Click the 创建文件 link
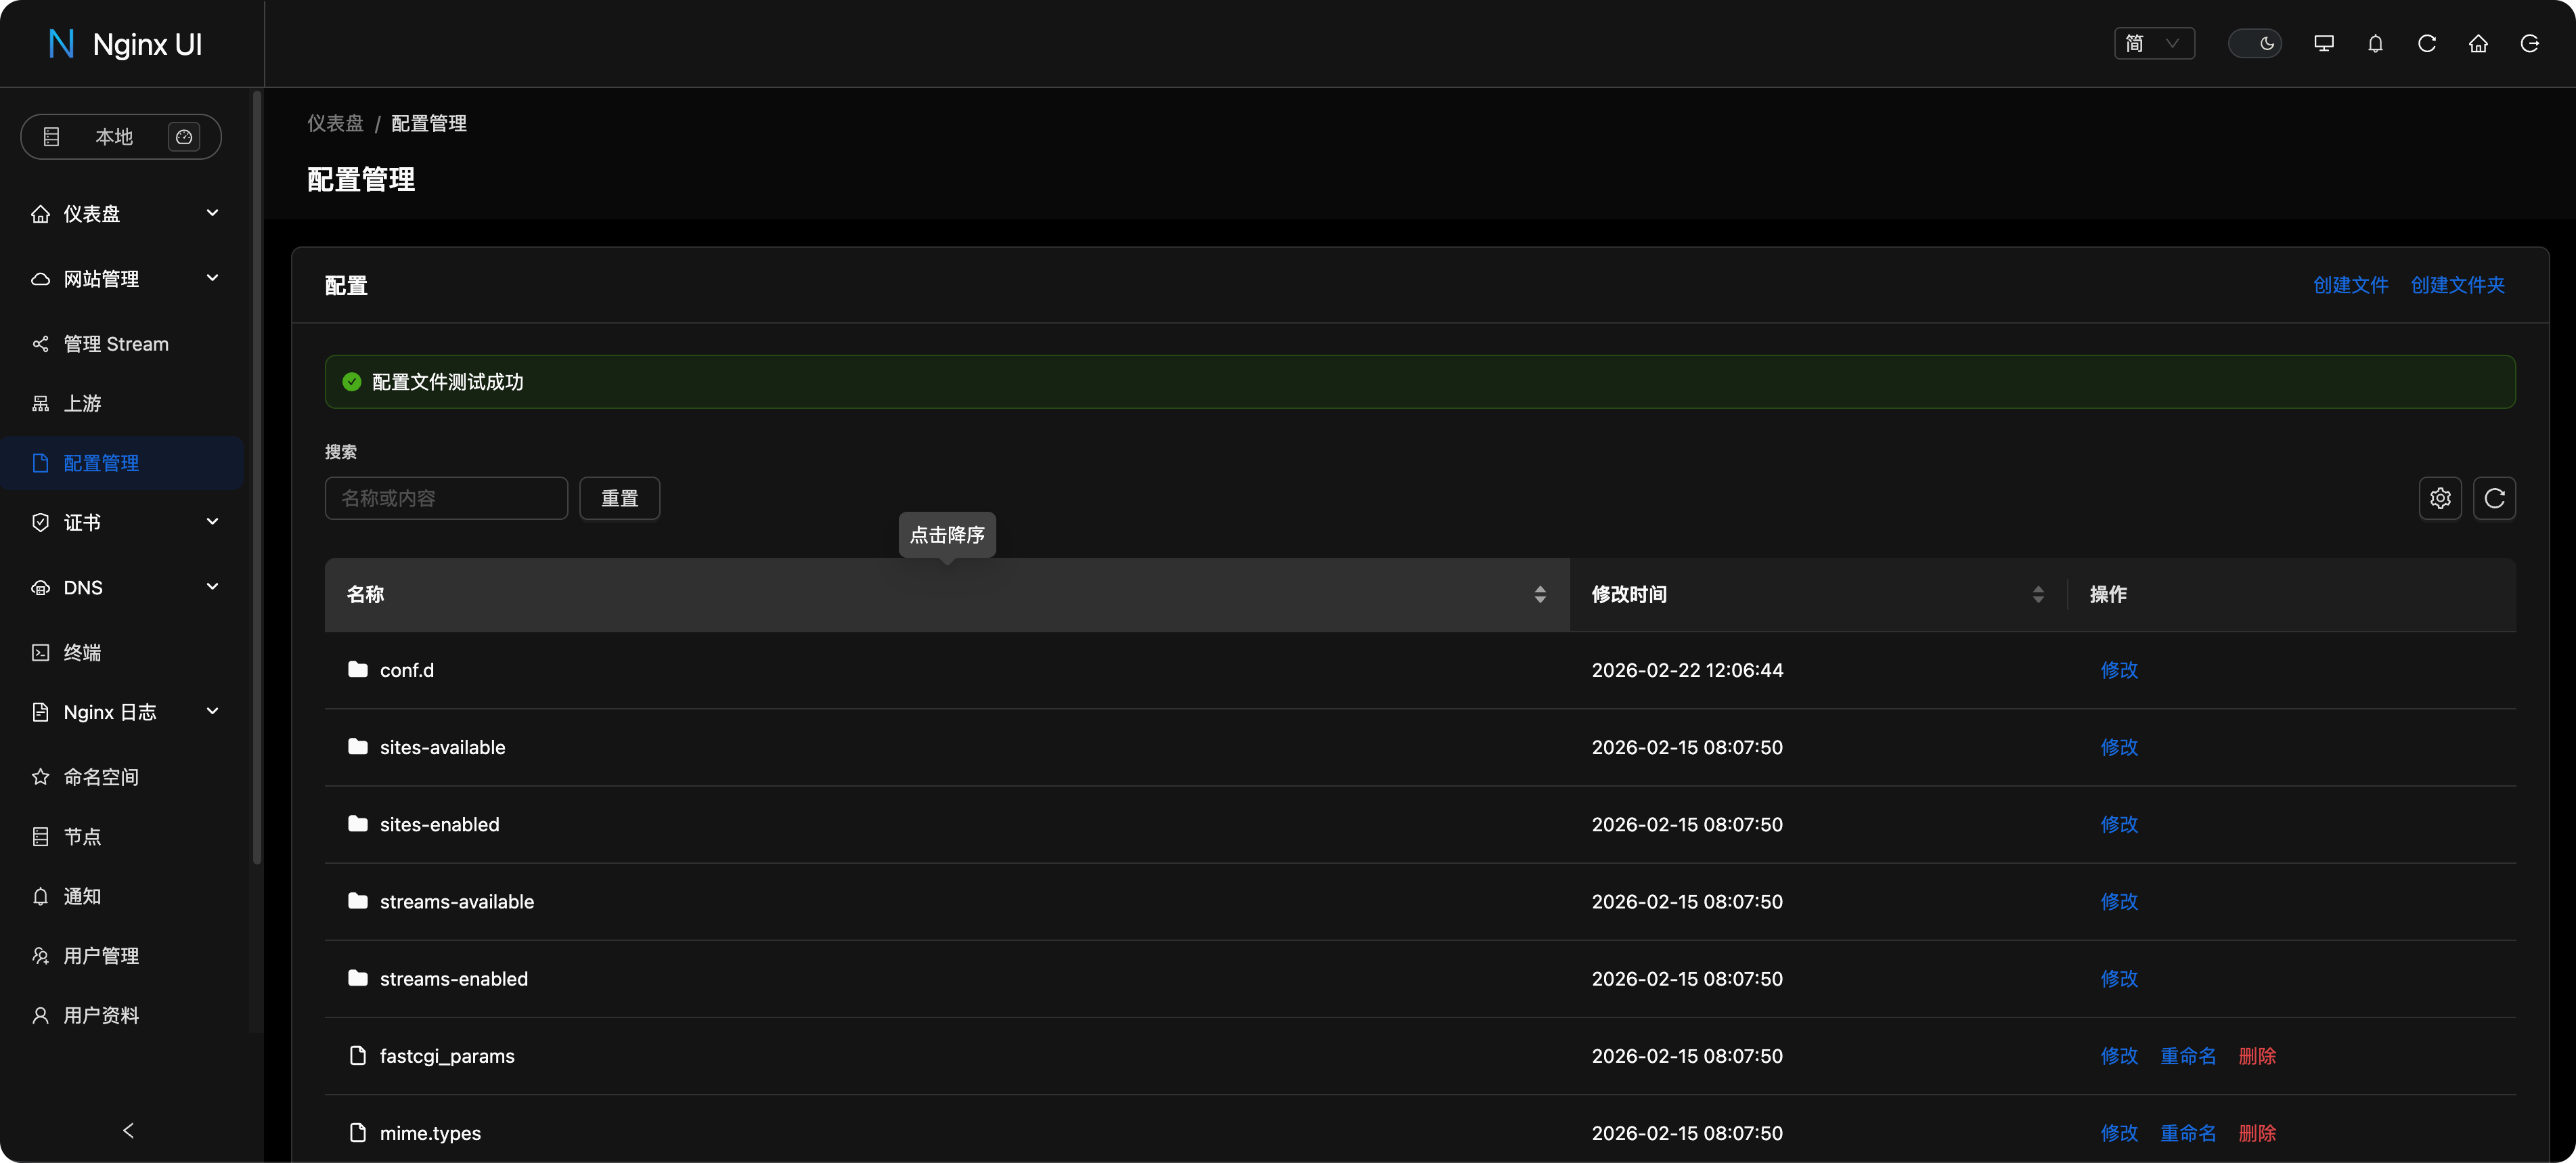The image size is (2576, 1163). pos(2350,285)
